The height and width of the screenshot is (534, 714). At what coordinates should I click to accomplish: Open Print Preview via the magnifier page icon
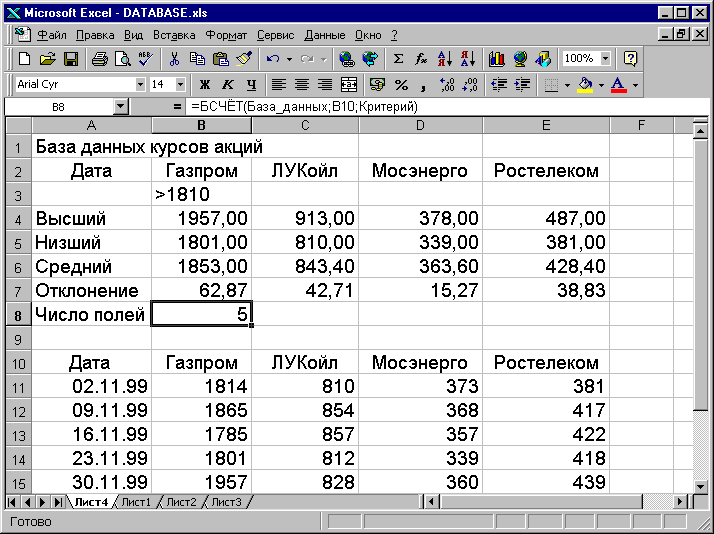122,59
